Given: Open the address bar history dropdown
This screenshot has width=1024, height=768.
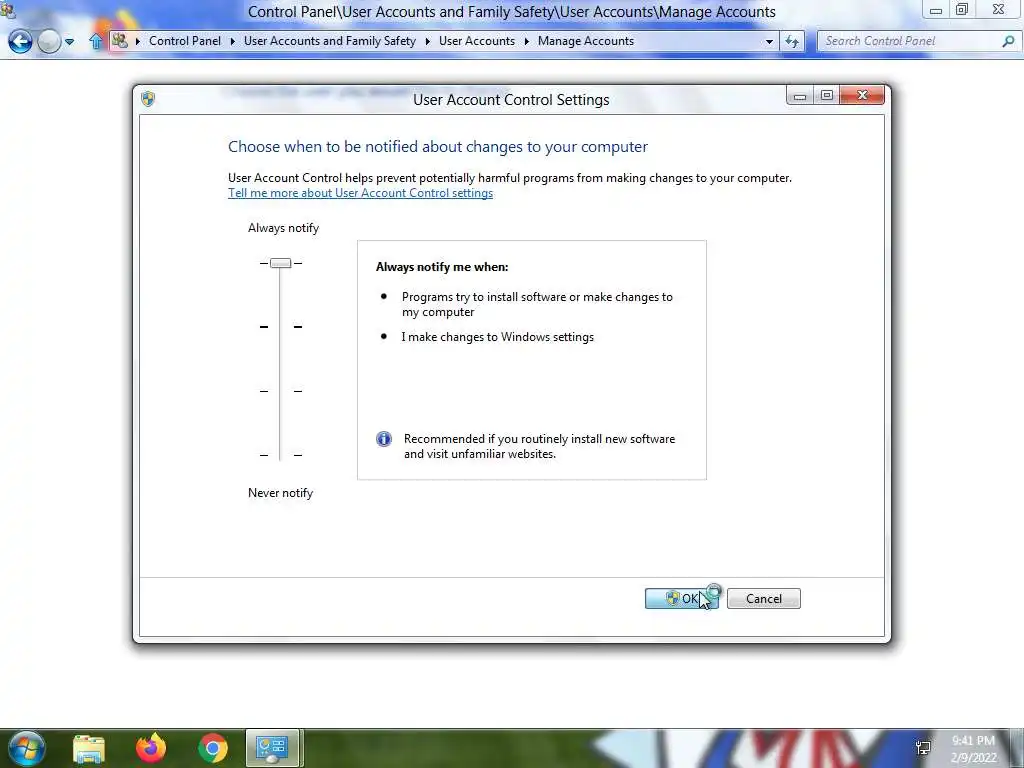Looking at the screenshot, I should (x=769, y=41).
